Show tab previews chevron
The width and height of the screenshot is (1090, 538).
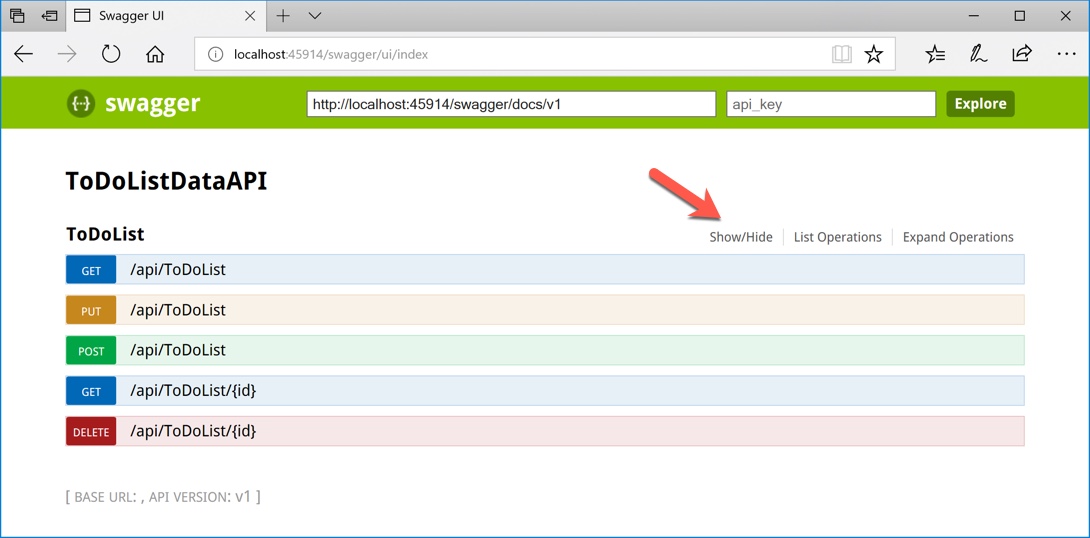click(x=315, y=15)
